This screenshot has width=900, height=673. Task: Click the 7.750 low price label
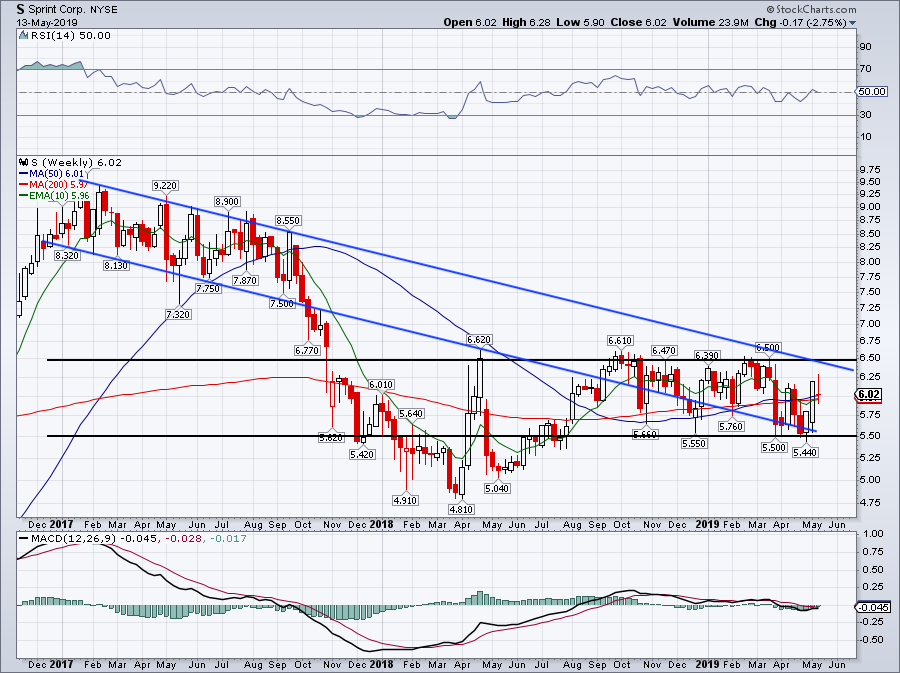click(x=208, y=289)
